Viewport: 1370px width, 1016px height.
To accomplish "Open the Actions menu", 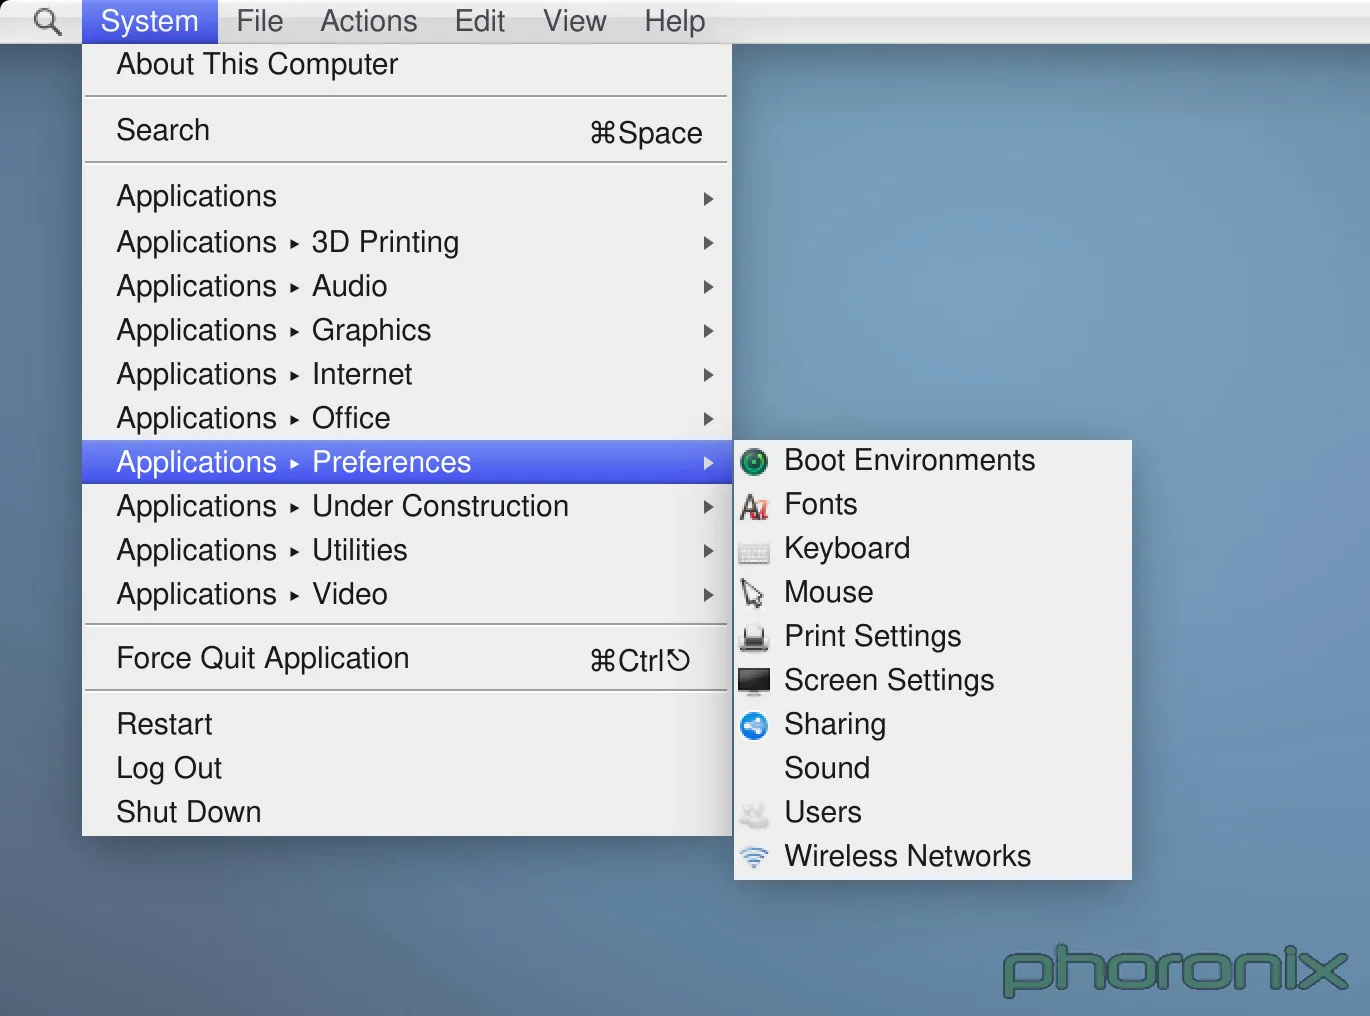I will 368,21.
